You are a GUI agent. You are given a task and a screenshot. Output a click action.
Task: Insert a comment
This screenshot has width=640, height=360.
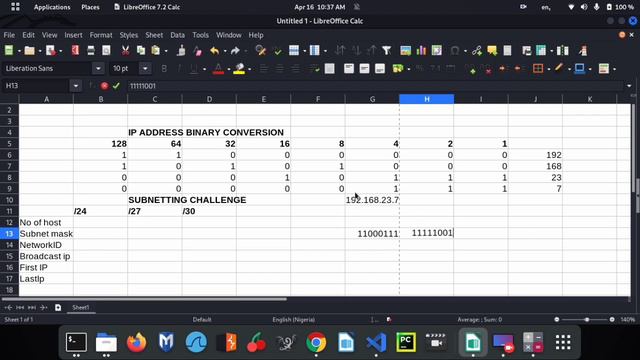(x=492, y=50)
